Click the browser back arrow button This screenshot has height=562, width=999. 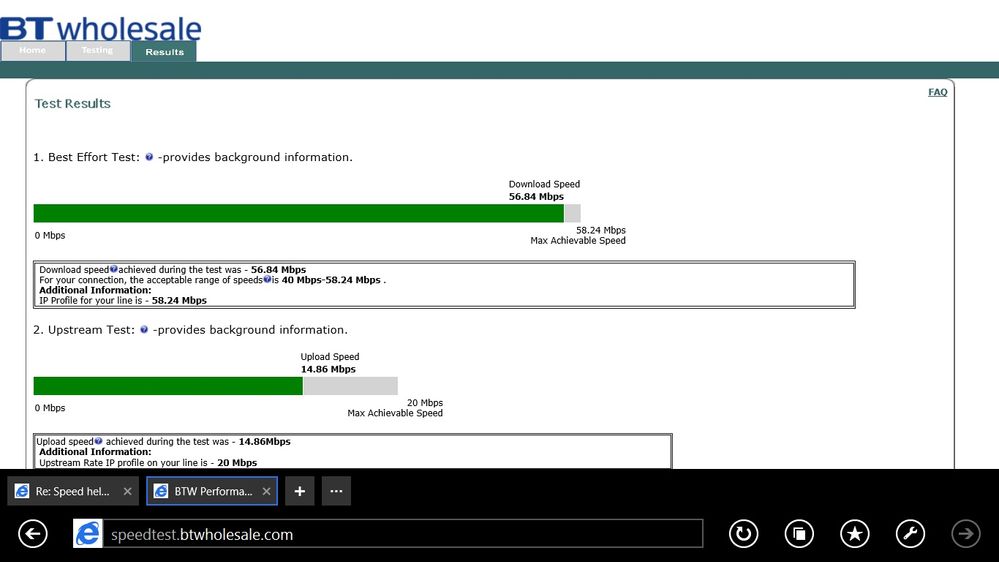pyautogui.click(x=33, y=534)
